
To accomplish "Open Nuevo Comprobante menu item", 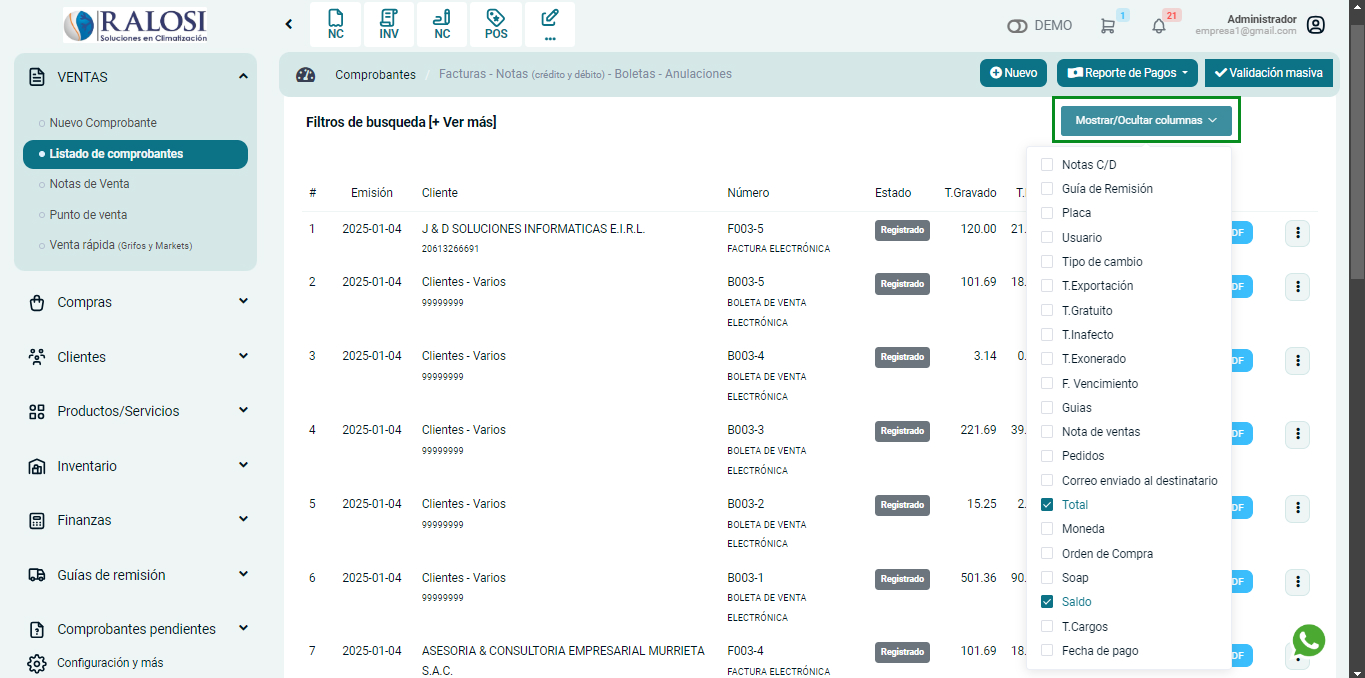I will tap(103, 123).
